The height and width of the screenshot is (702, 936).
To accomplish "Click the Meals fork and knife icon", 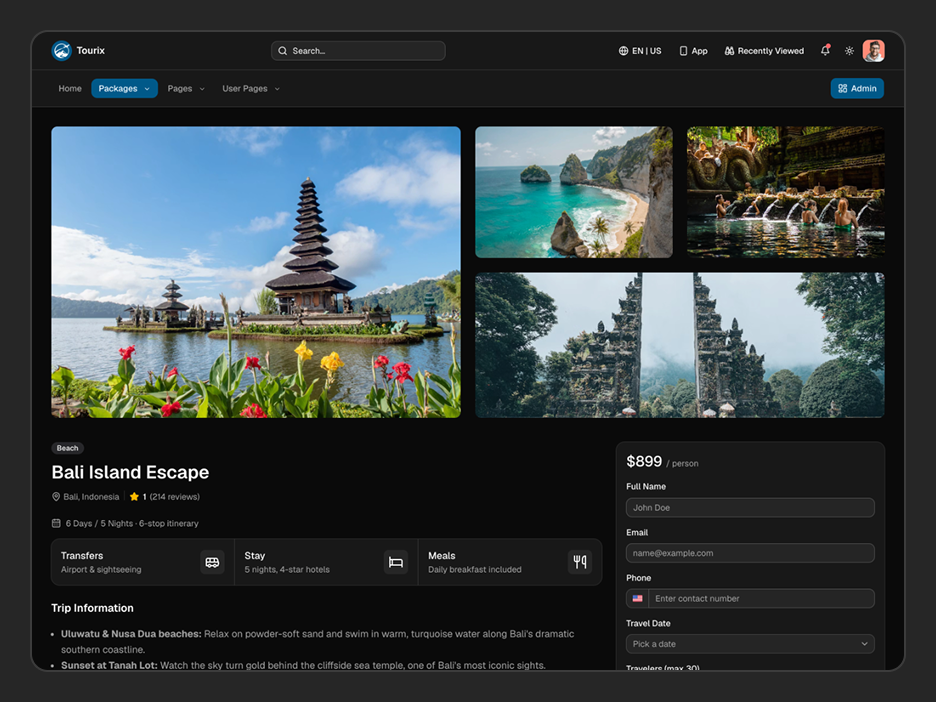I will 580,562.
